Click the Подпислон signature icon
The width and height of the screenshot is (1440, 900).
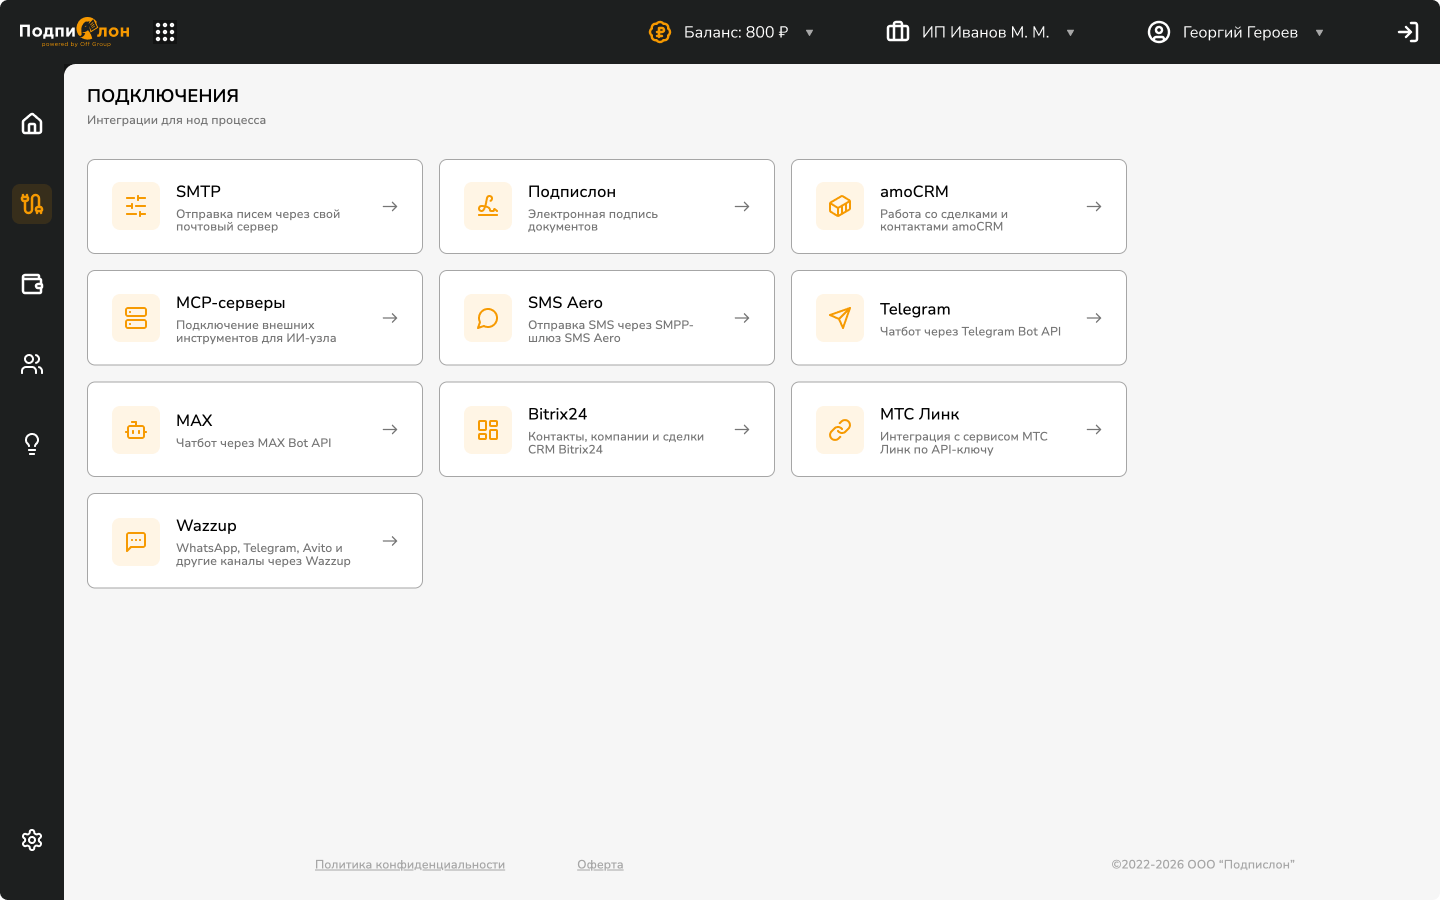pos(488,206)
